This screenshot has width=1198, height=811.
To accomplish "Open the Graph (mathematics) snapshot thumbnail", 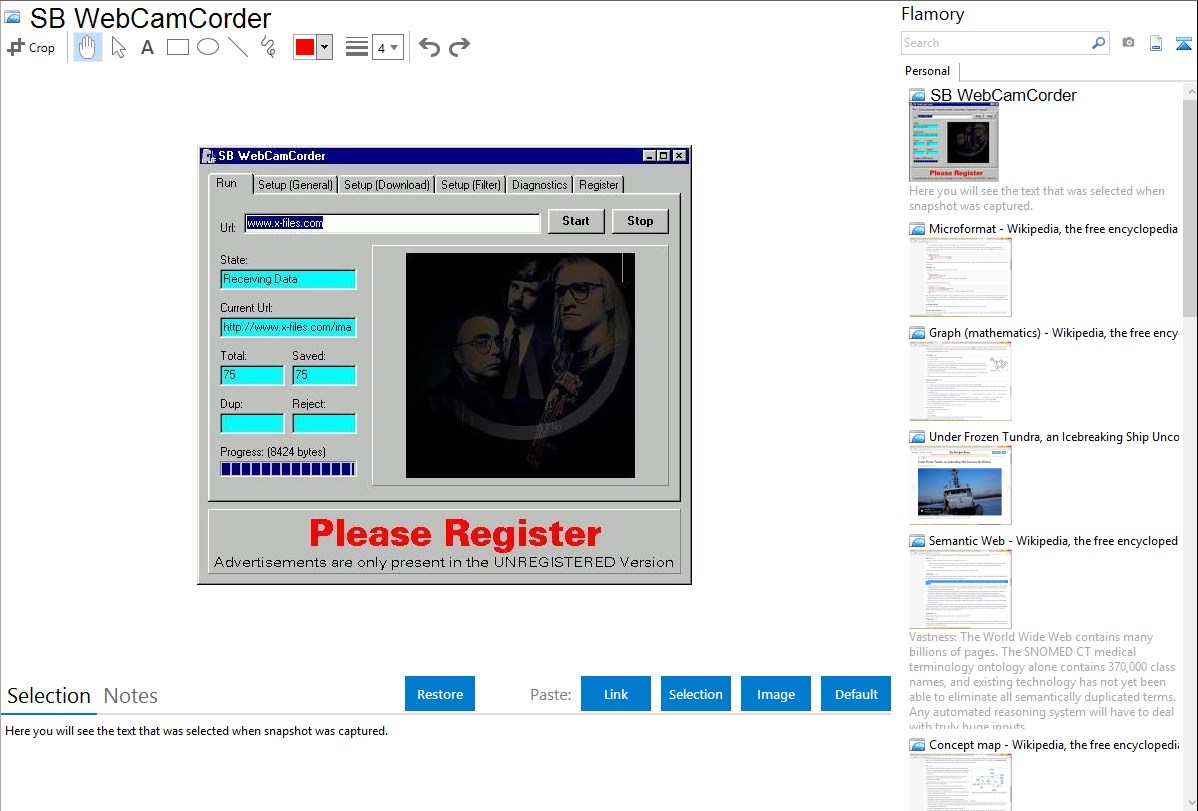I will tap(960, 381).
